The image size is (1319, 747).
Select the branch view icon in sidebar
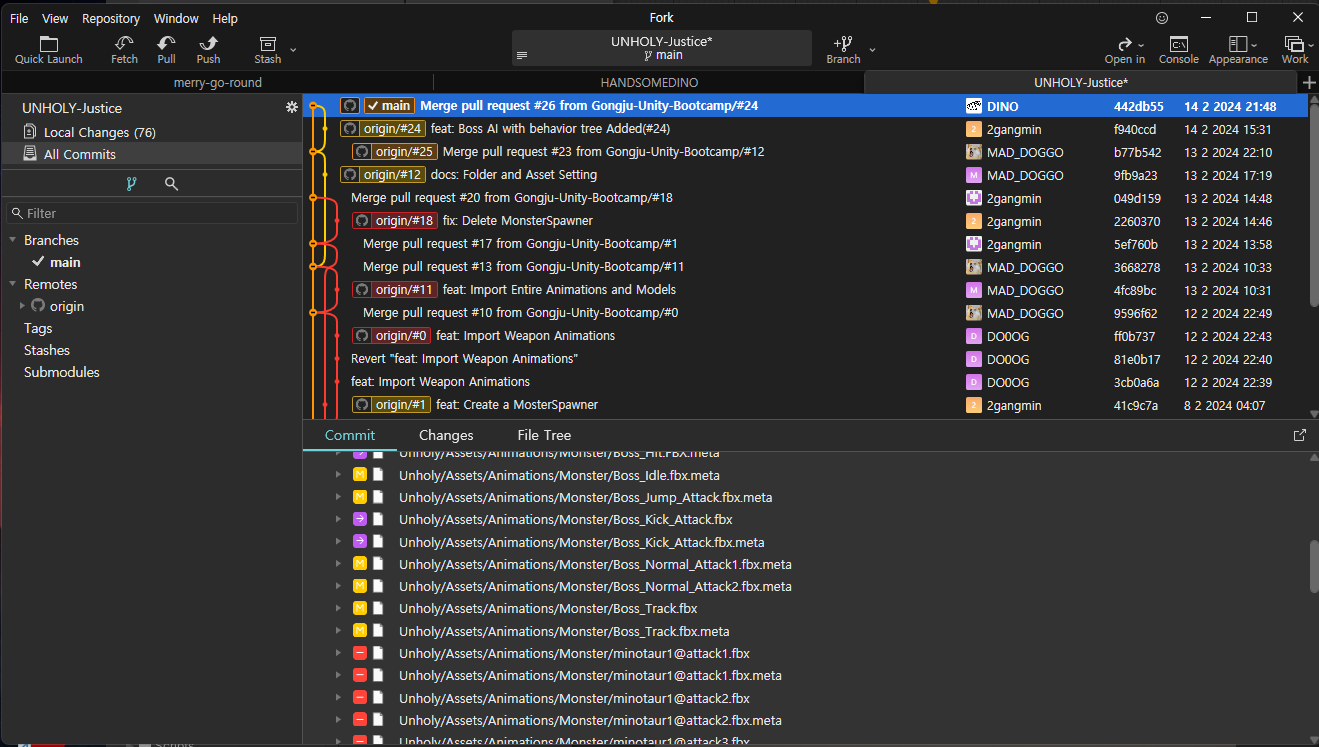[x=131, y=184]
